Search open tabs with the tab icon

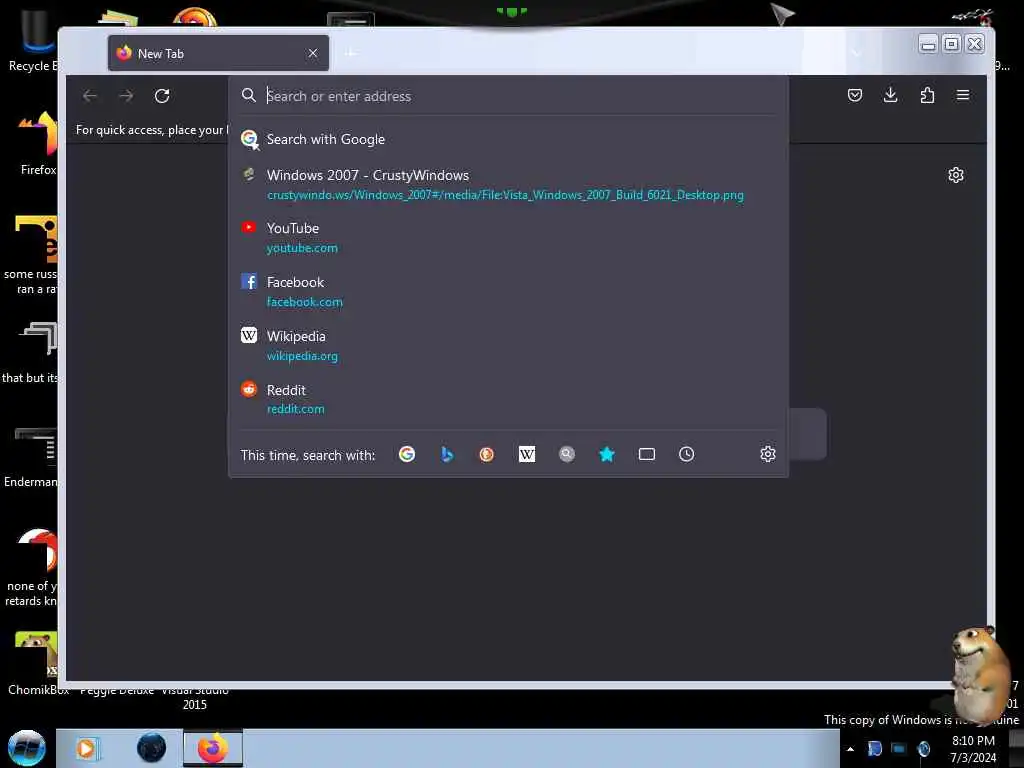pyautogui.click(x=647, y=454)
